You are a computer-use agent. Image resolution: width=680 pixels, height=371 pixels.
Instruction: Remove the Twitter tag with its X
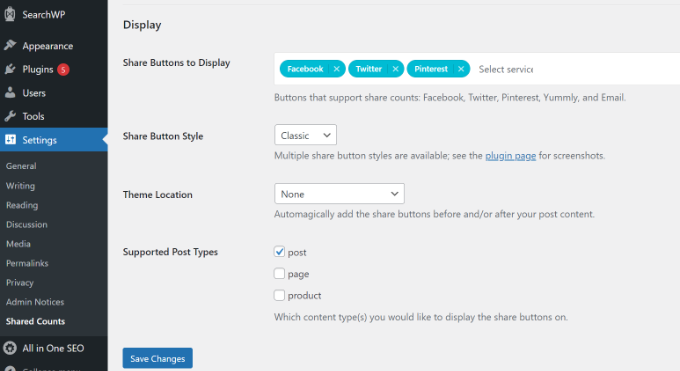point(395,69)
